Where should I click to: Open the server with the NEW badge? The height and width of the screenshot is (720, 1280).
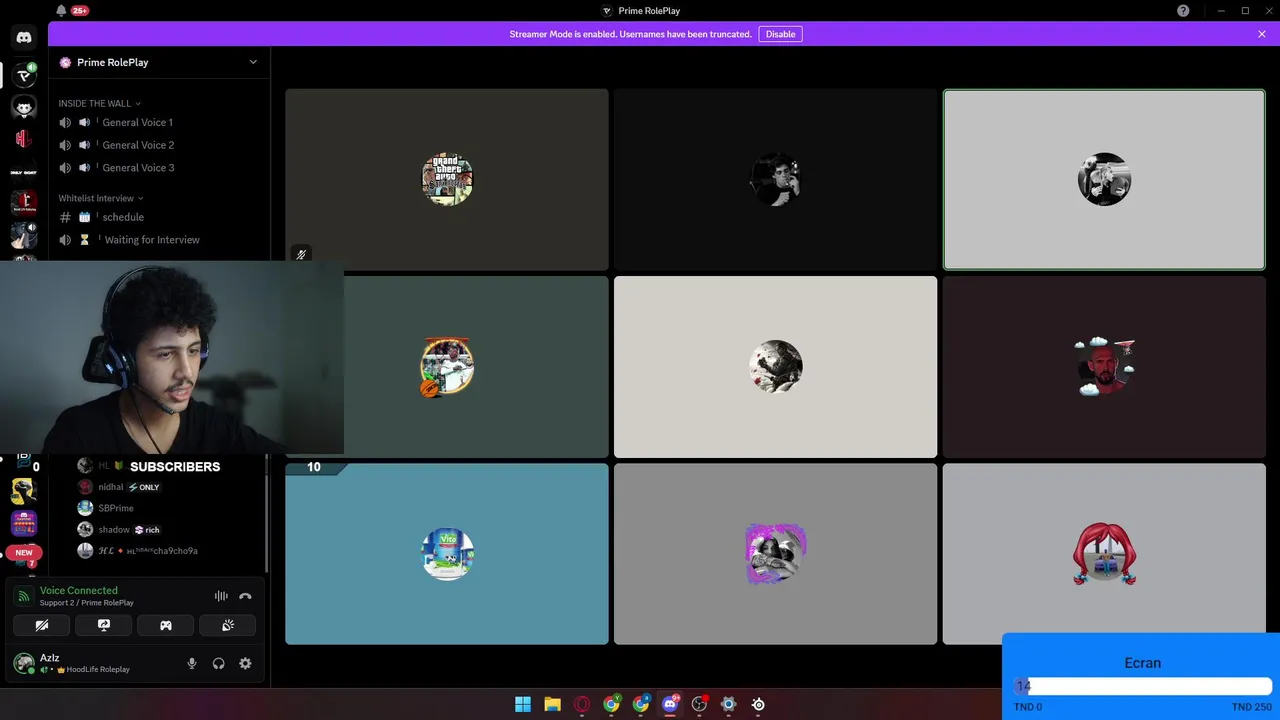pos(24,553)
